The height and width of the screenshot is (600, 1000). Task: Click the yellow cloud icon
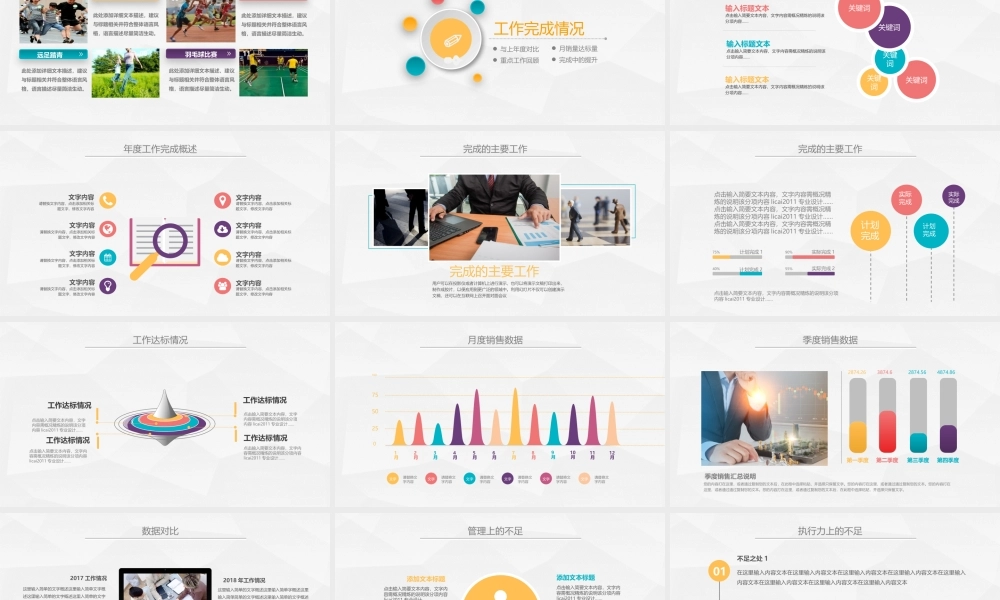[222, 257]
